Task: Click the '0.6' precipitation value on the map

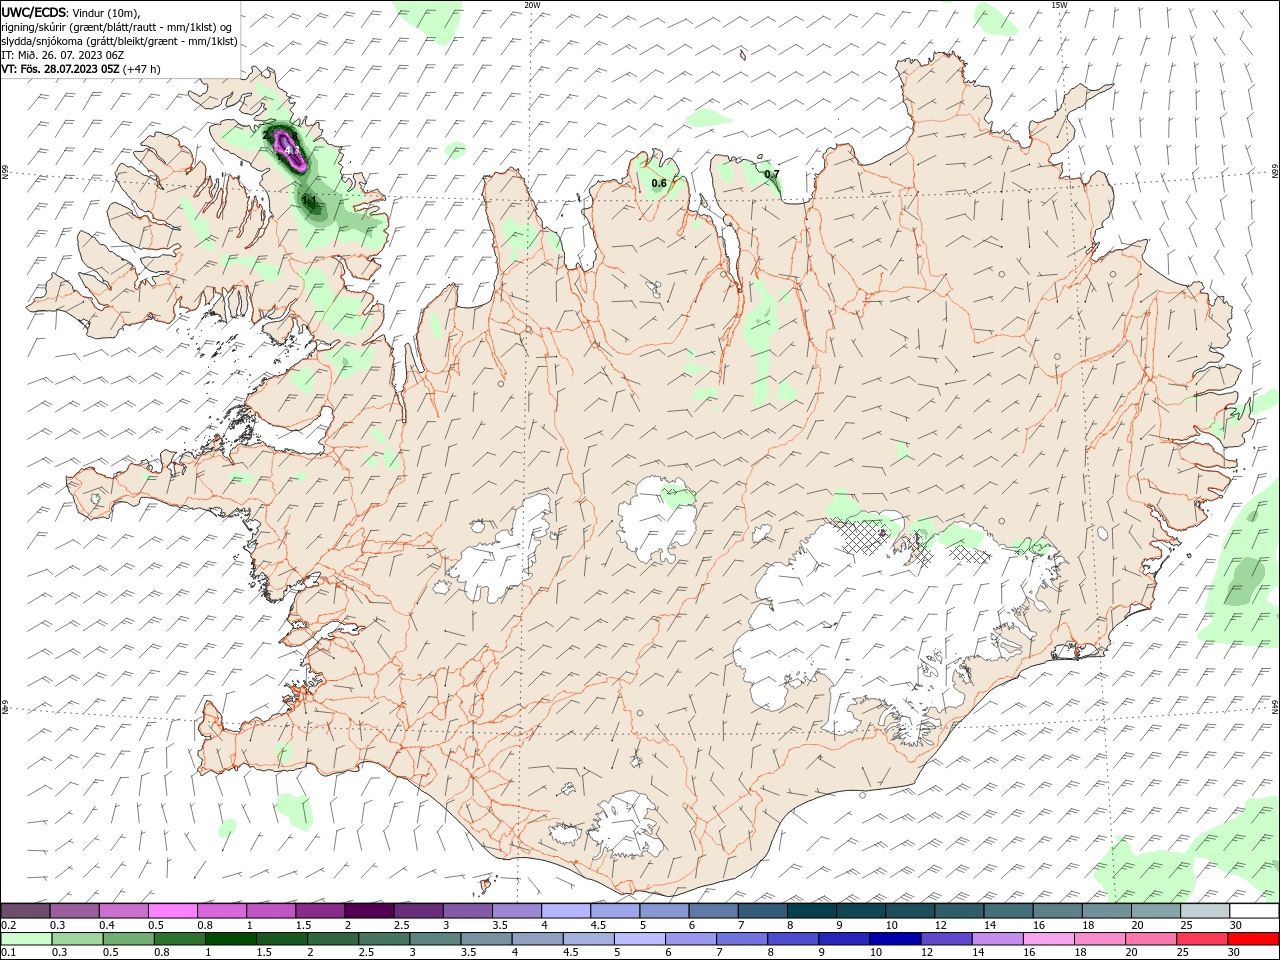Action: [x=659, y=183]
